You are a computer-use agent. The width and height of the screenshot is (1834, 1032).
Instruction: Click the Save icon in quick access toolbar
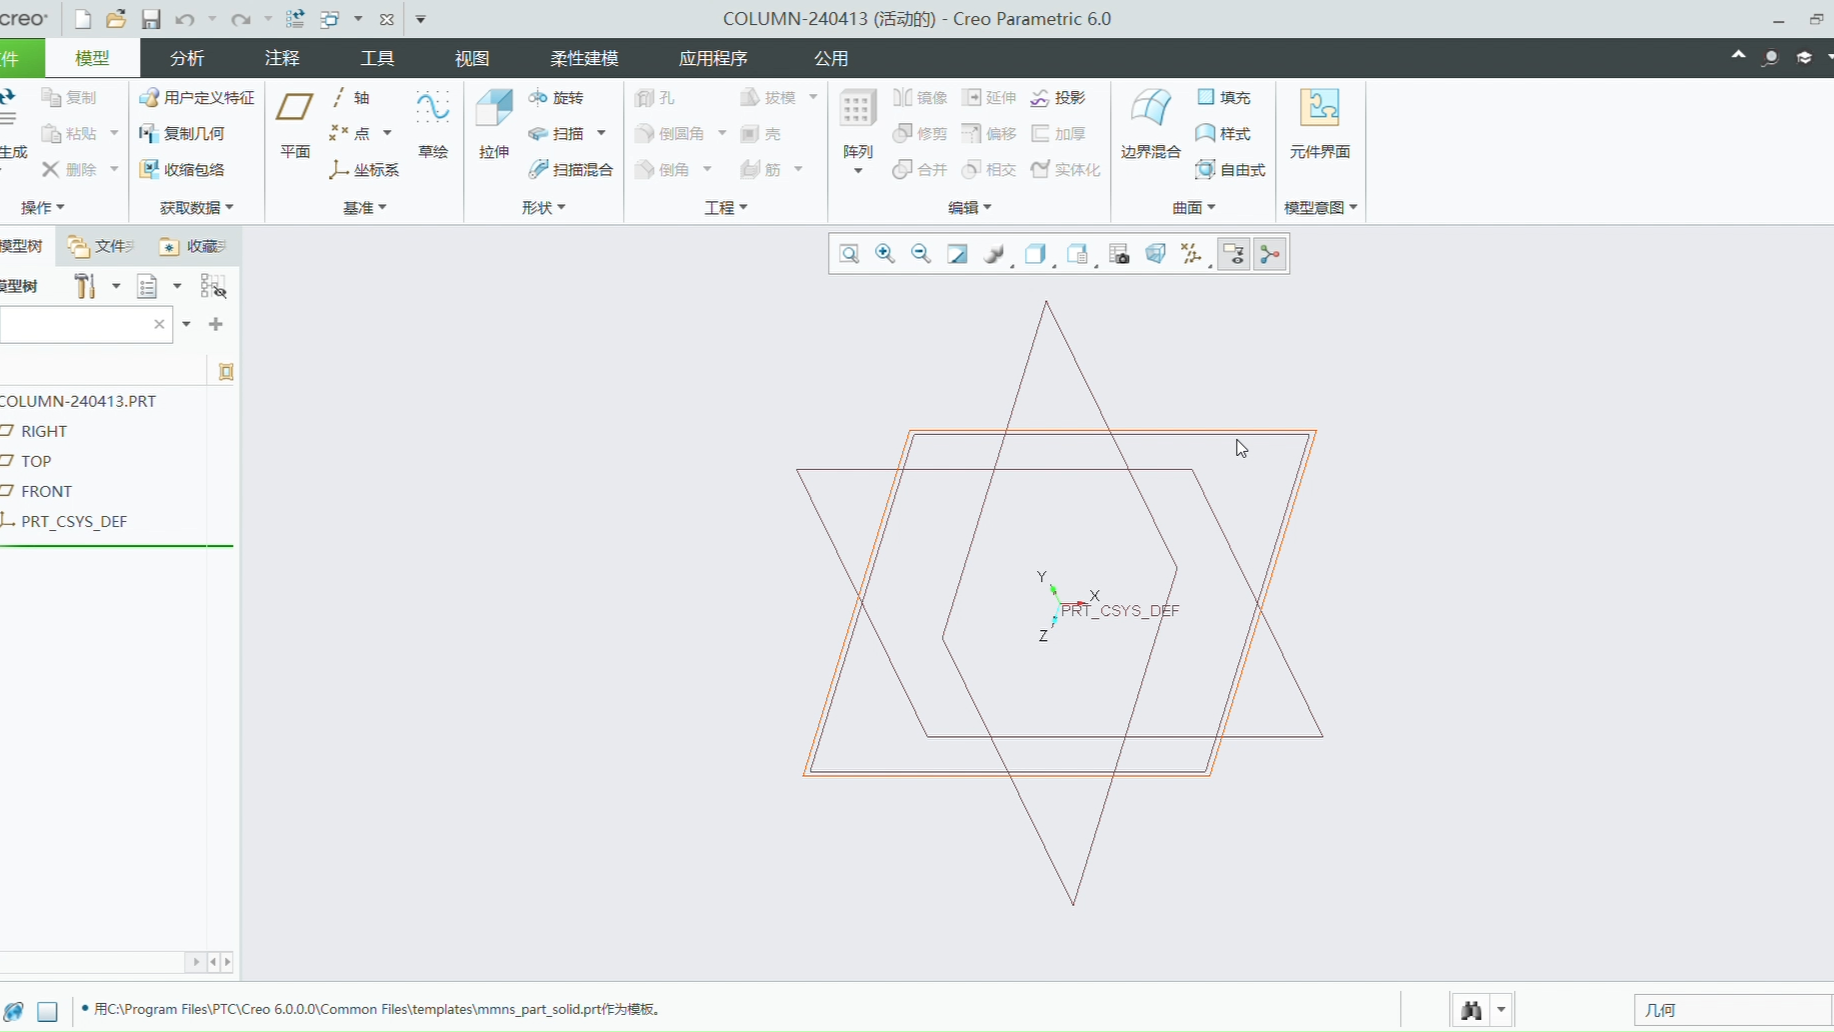point(150,19)
